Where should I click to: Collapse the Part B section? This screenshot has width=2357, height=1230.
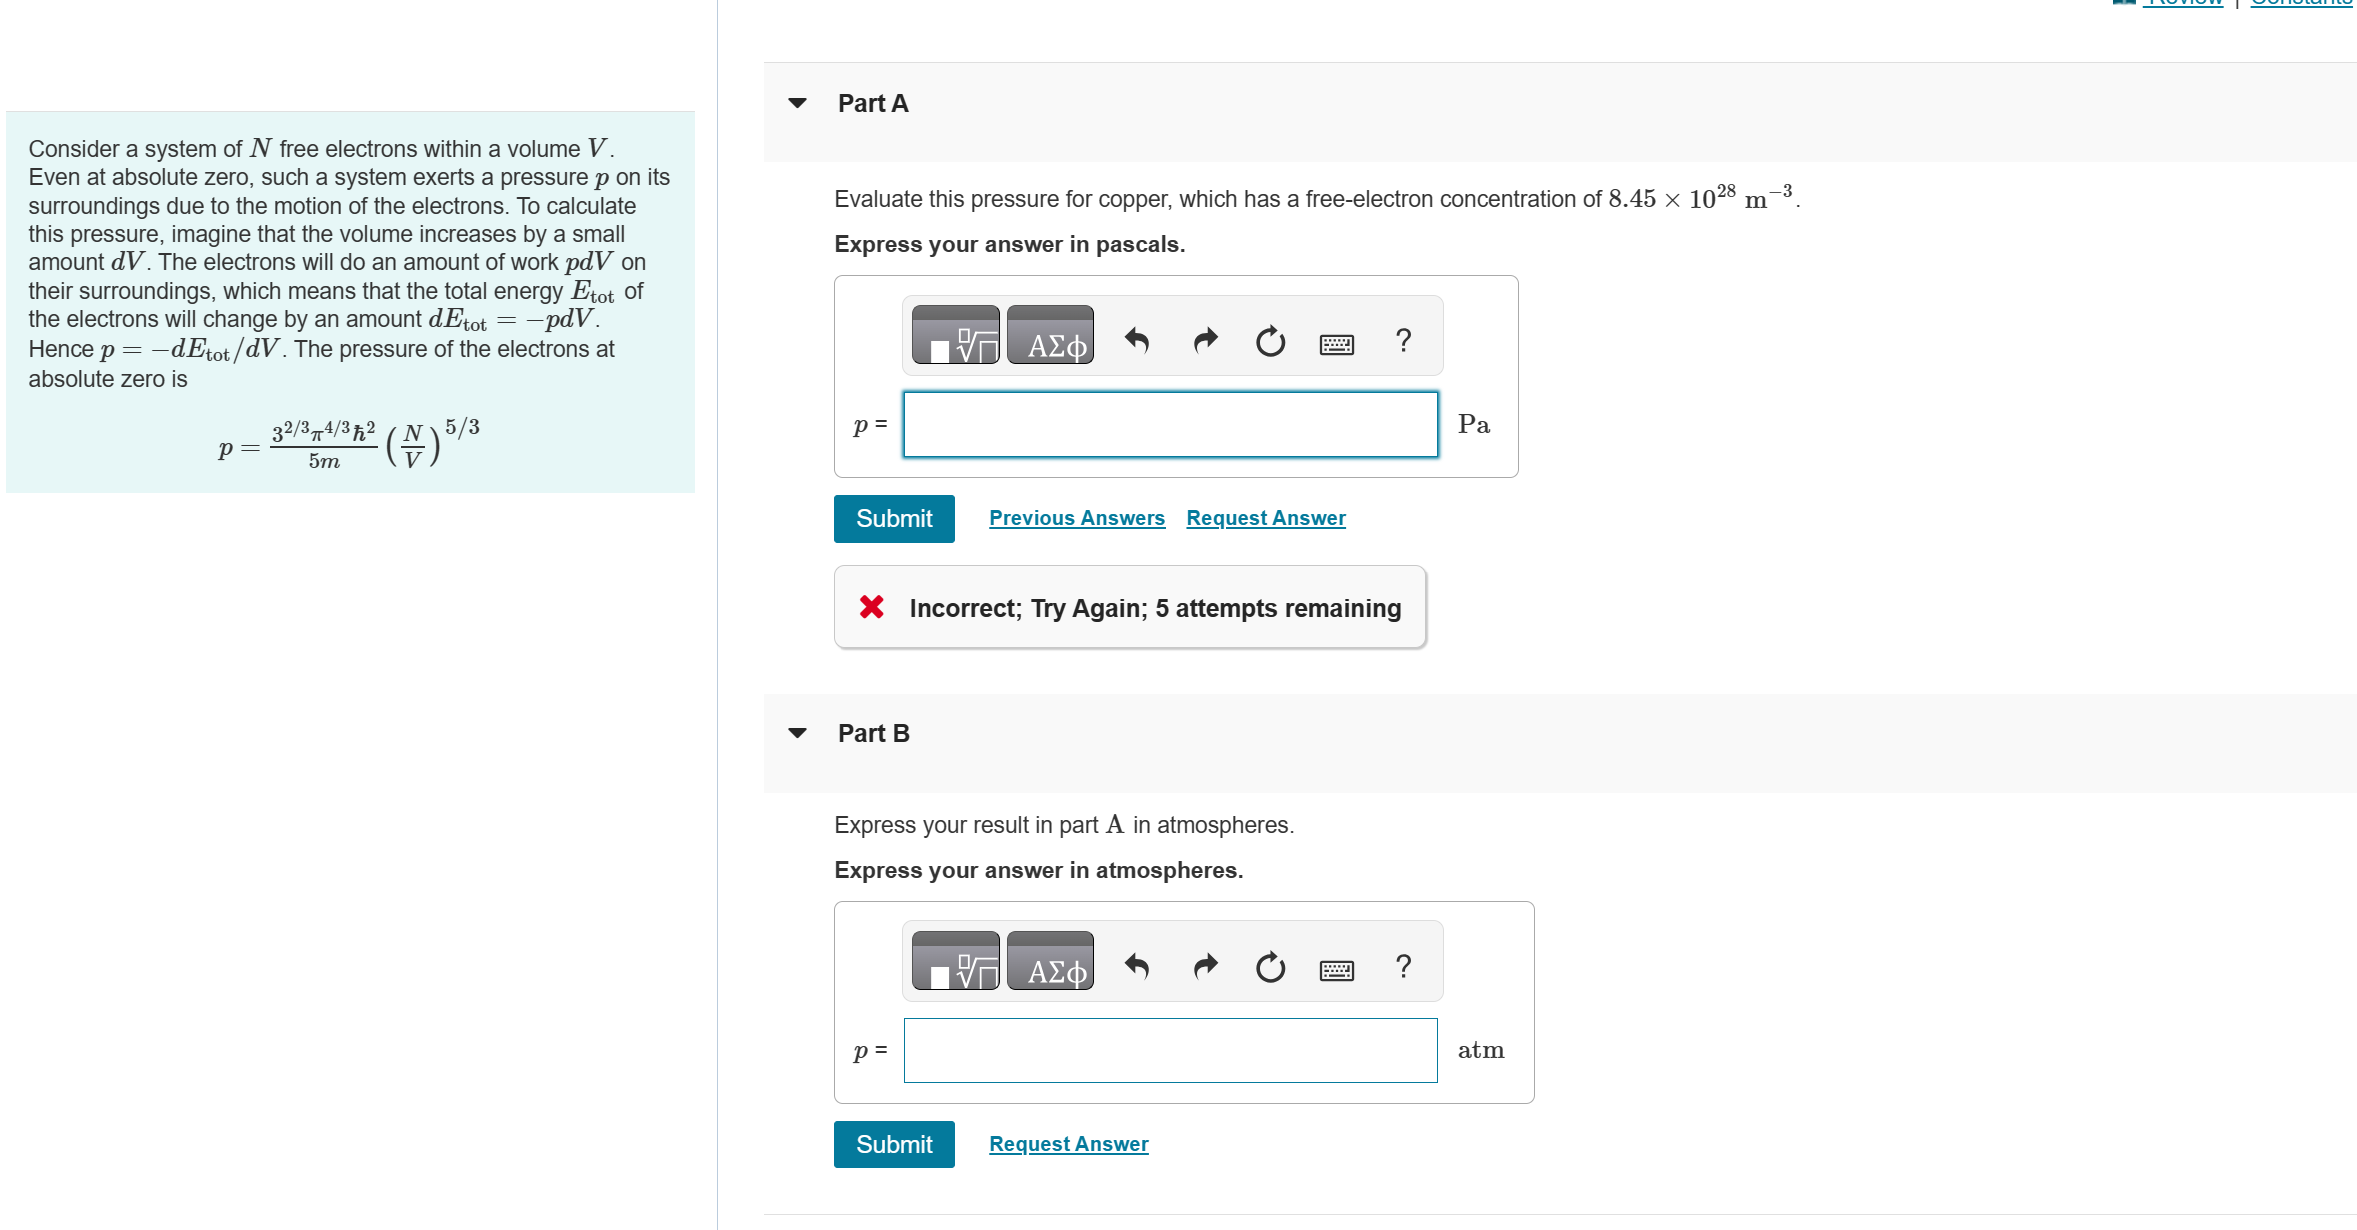(796, 732)
